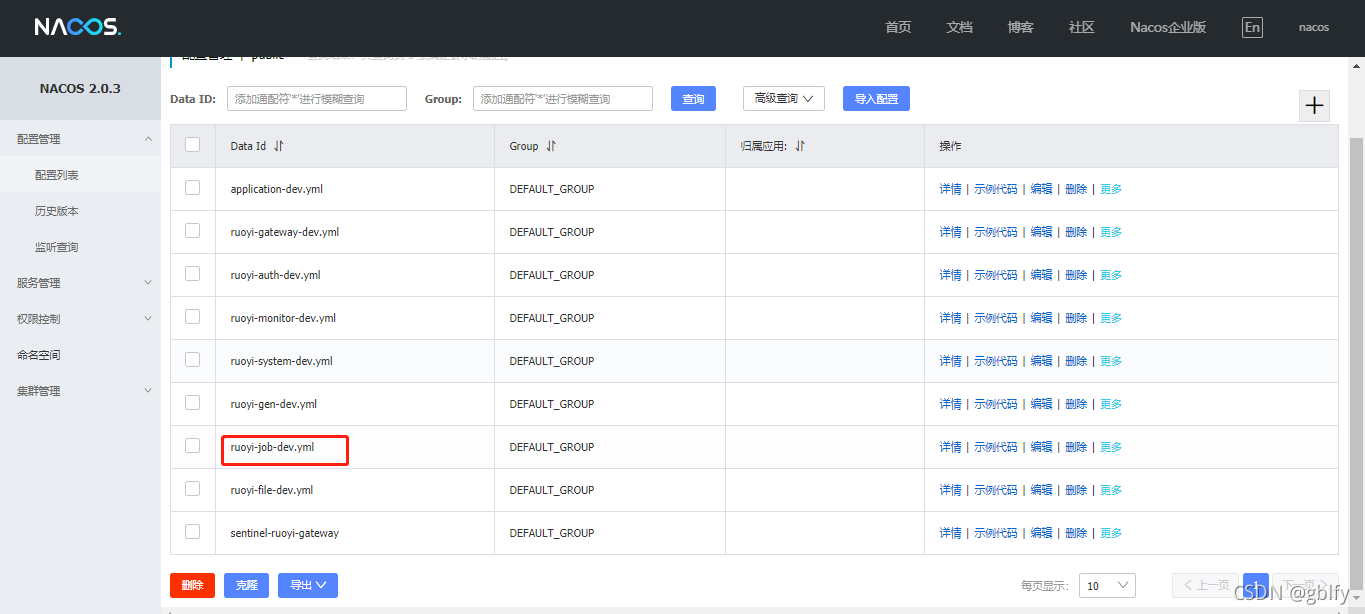This screenshot has height=614, width=1365.
Task: Sort by 归属应用 column arrows
Action: pos(800,146)
